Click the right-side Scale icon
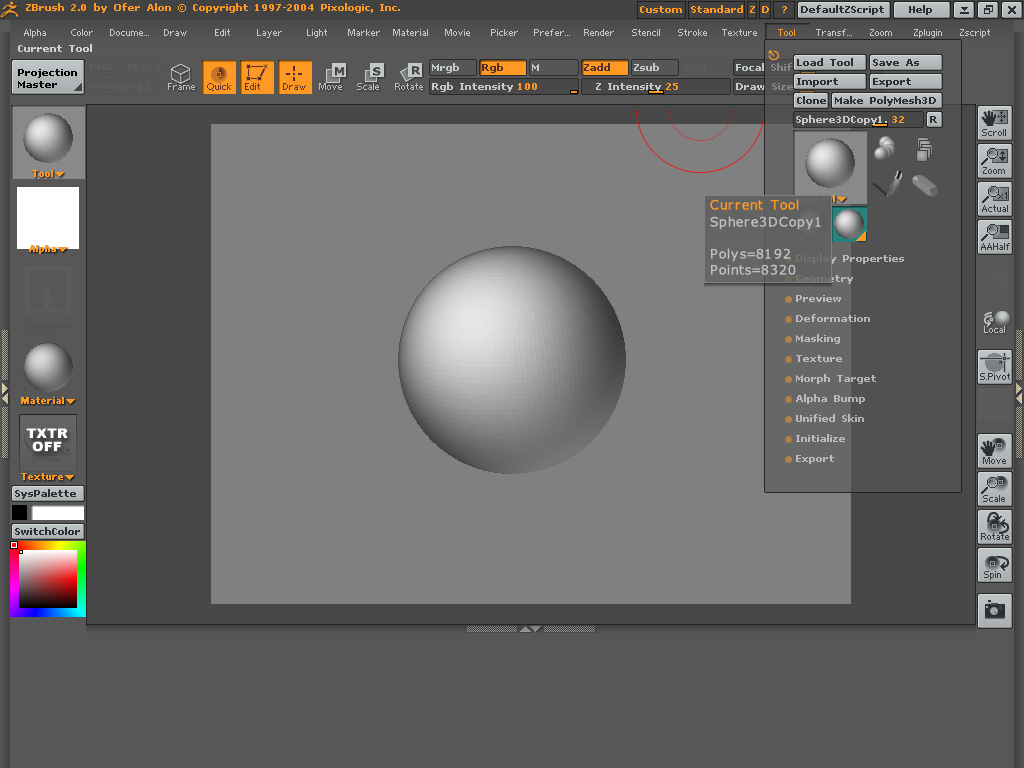 [995, 488]
